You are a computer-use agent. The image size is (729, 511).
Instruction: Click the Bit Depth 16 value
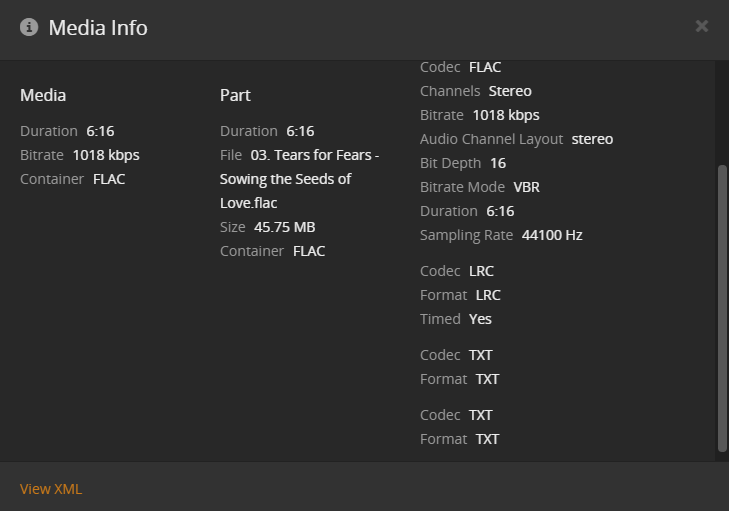pos(497,163)
